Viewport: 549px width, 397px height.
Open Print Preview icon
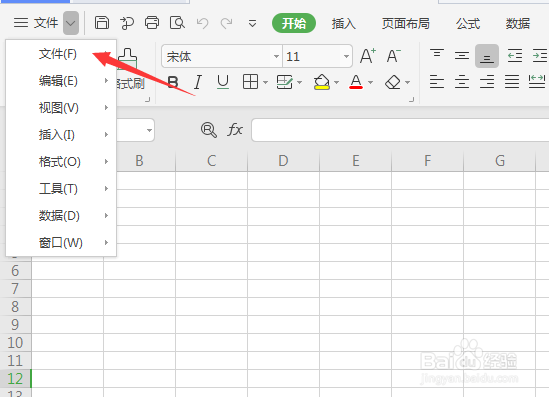(x=177, y=23)
